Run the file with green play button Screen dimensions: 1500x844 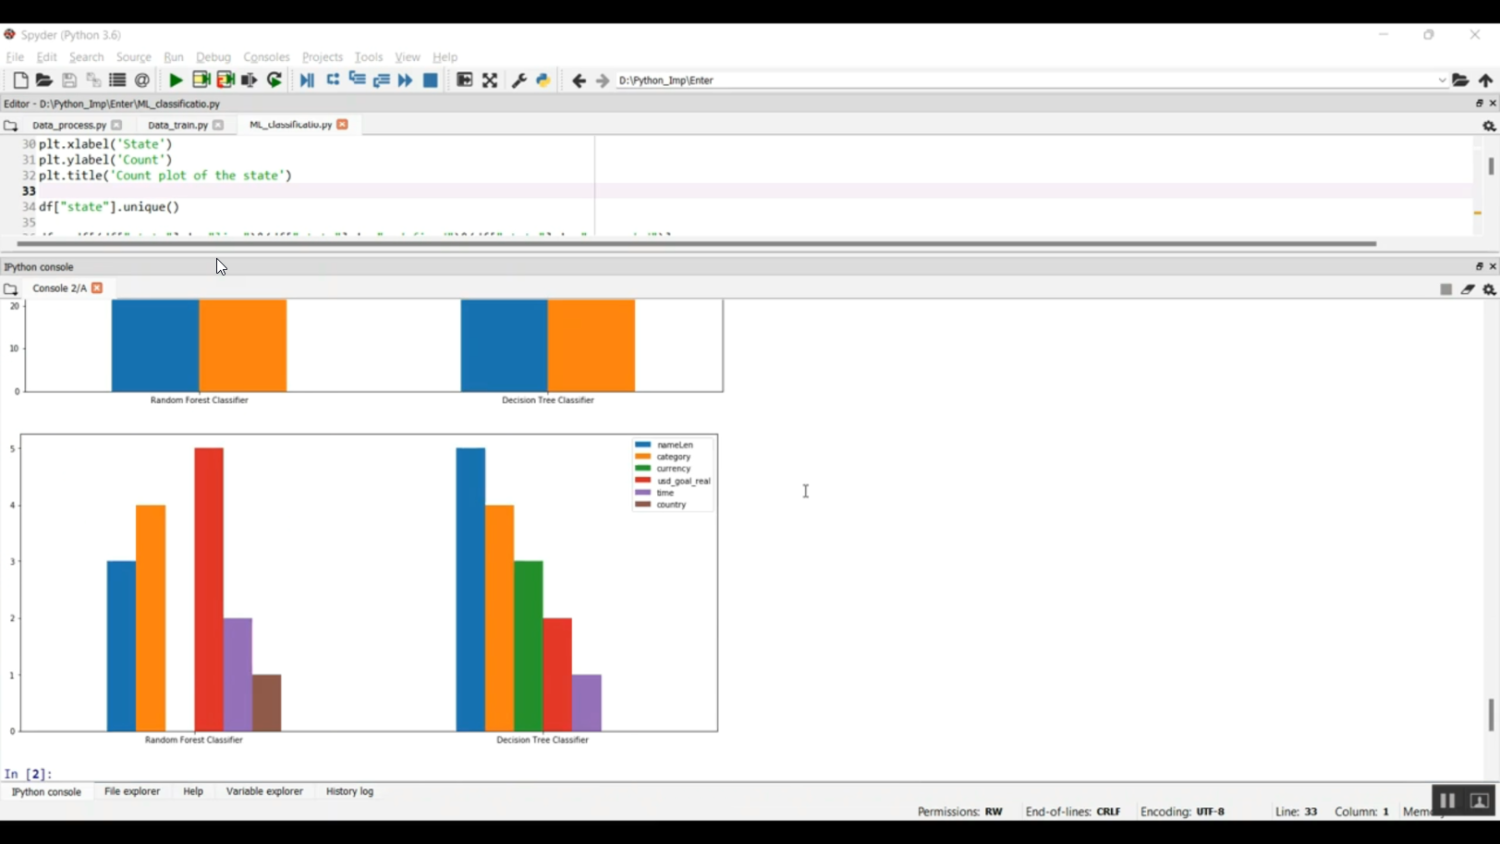point(176,80)
